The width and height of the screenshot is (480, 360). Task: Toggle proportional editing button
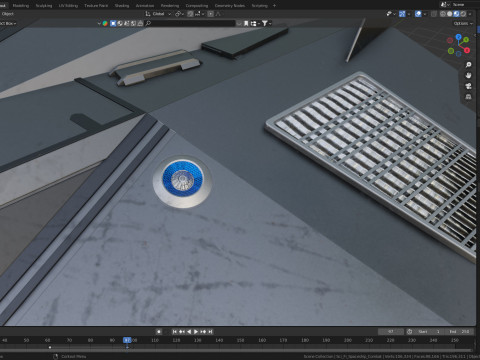211,14
